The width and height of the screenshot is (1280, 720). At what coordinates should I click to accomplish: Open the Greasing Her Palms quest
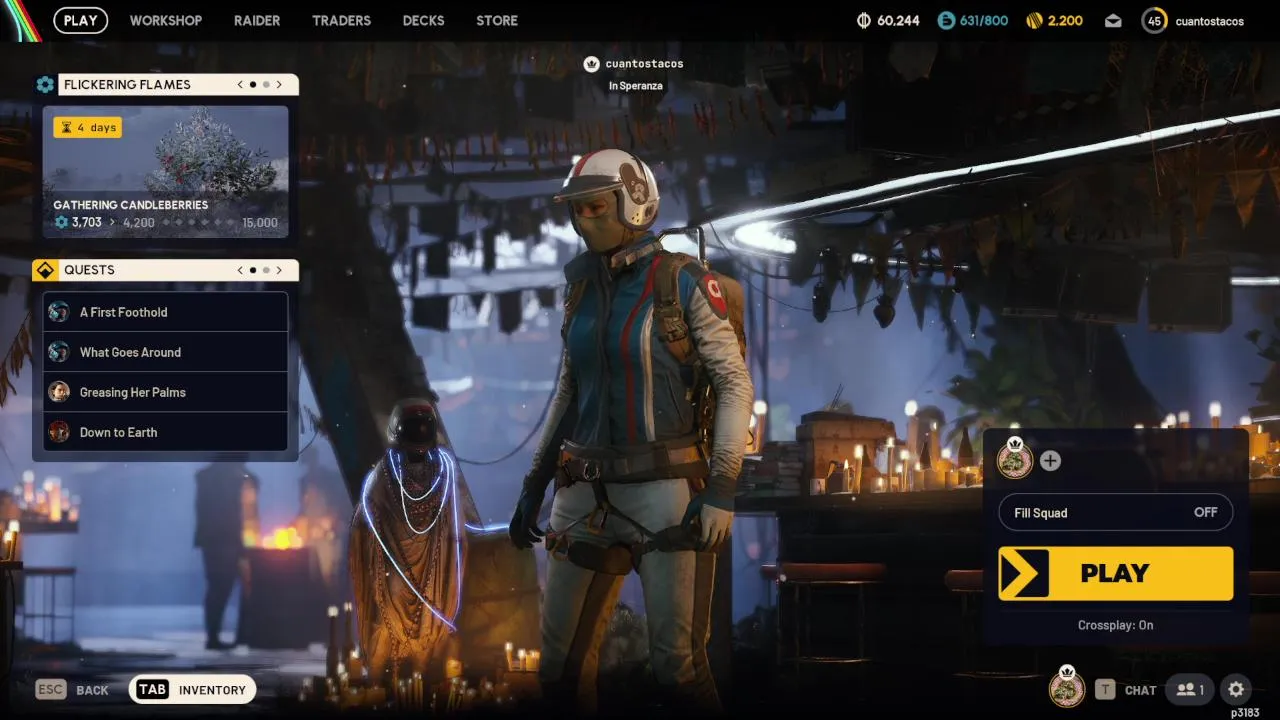click(x=165, y=392)
